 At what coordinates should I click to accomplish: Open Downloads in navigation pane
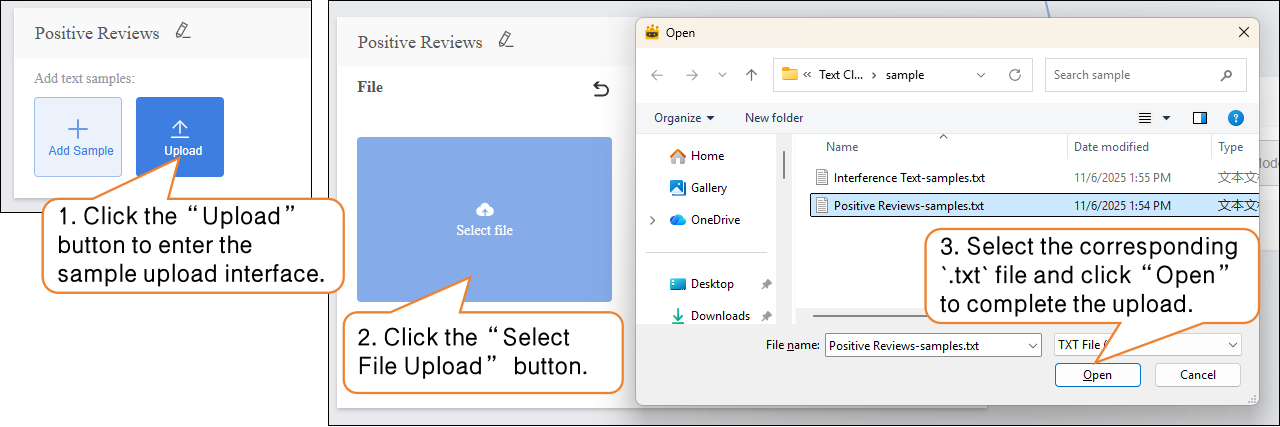719,316
